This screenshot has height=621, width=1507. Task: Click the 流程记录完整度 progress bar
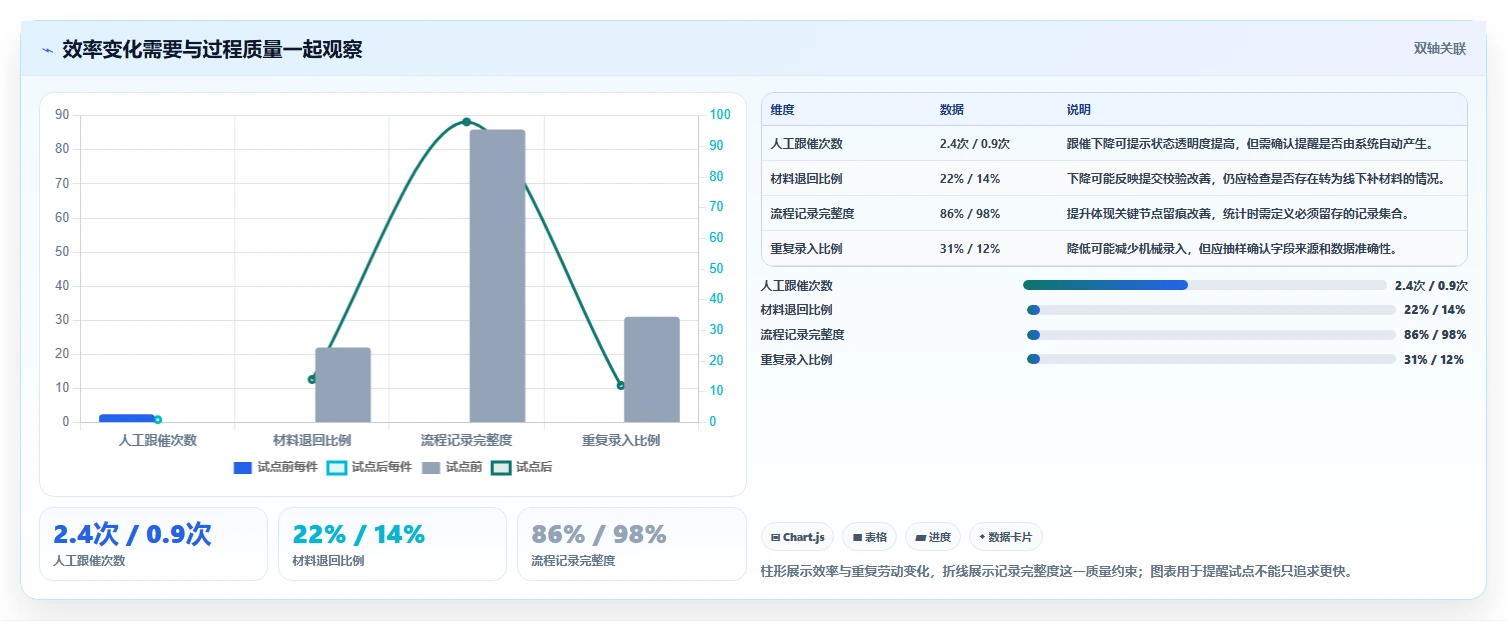click(x=1211, y=335)
